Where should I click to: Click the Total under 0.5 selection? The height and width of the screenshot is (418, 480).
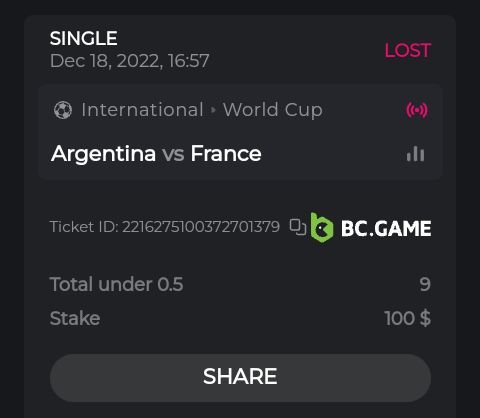click(116, 284)
